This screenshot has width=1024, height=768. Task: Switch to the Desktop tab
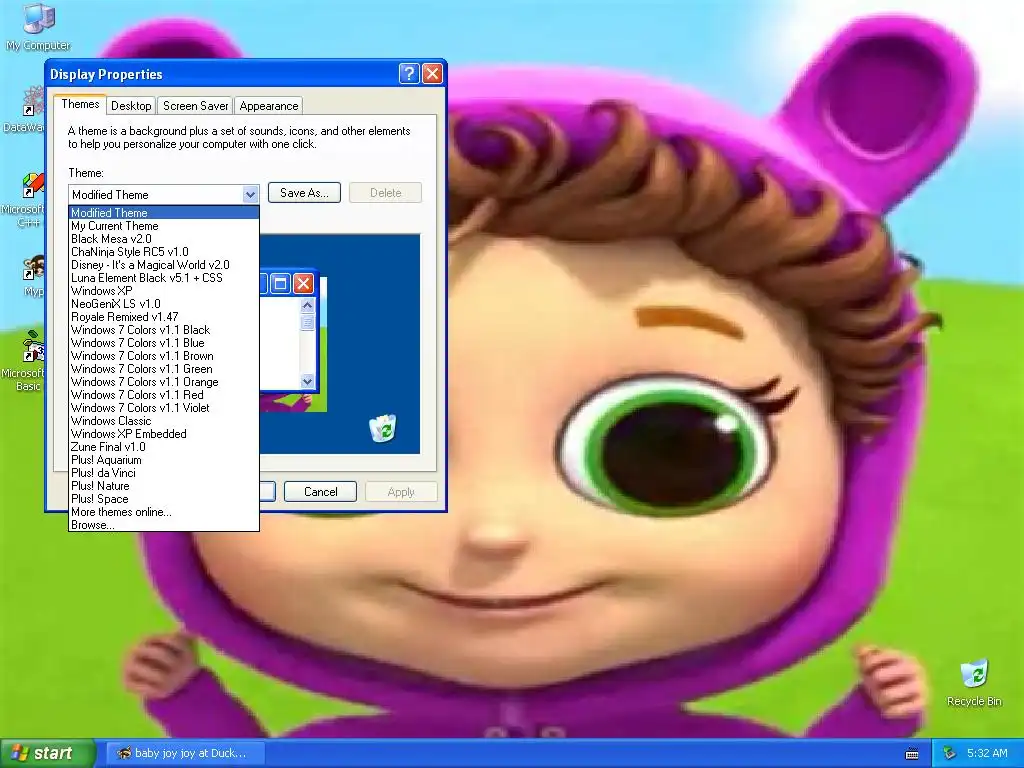(x=131, y=106)
